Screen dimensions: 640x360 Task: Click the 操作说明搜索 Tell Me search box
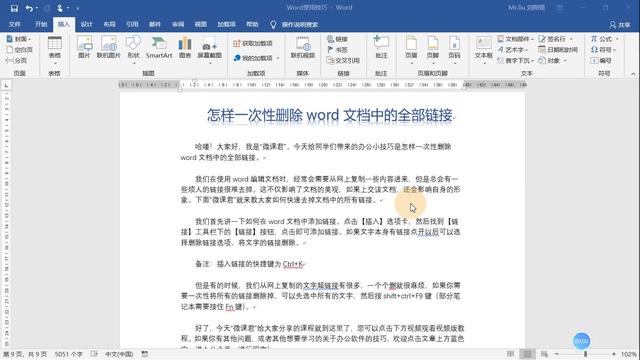295,24
